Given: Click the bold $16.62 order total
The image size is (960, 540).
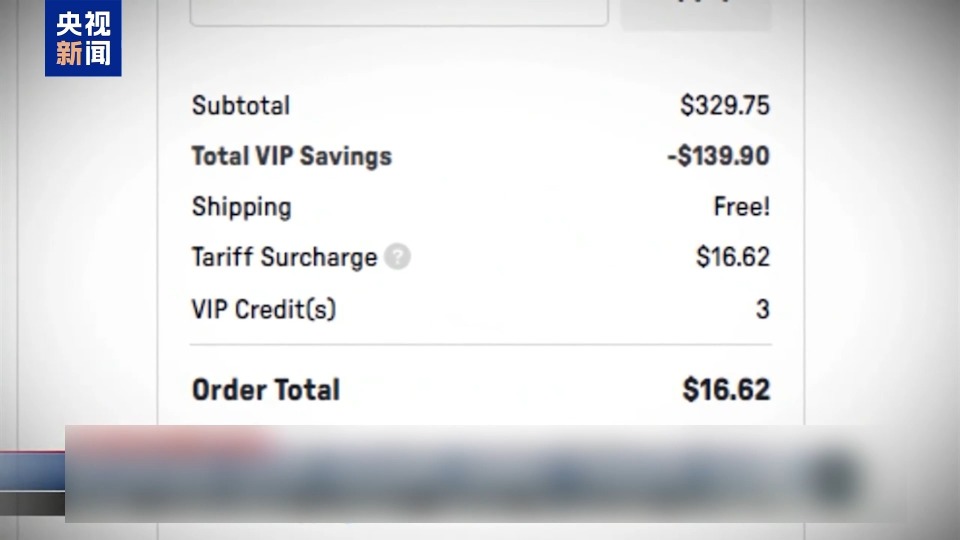Looking at the screenshot, I should [726, 389].
